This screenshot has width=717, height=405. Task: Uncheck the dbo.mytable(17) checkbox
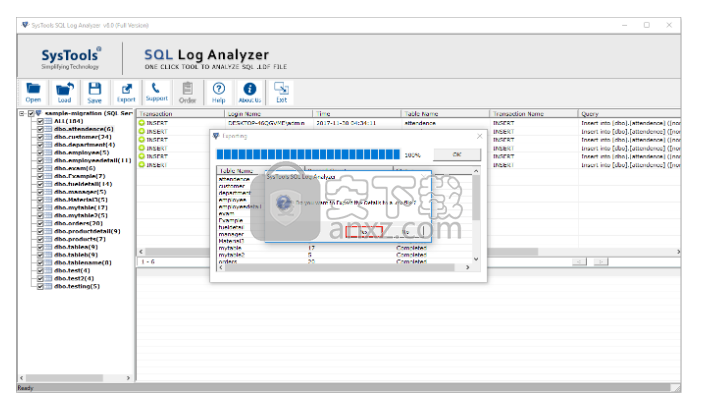(x=40, y=208)
